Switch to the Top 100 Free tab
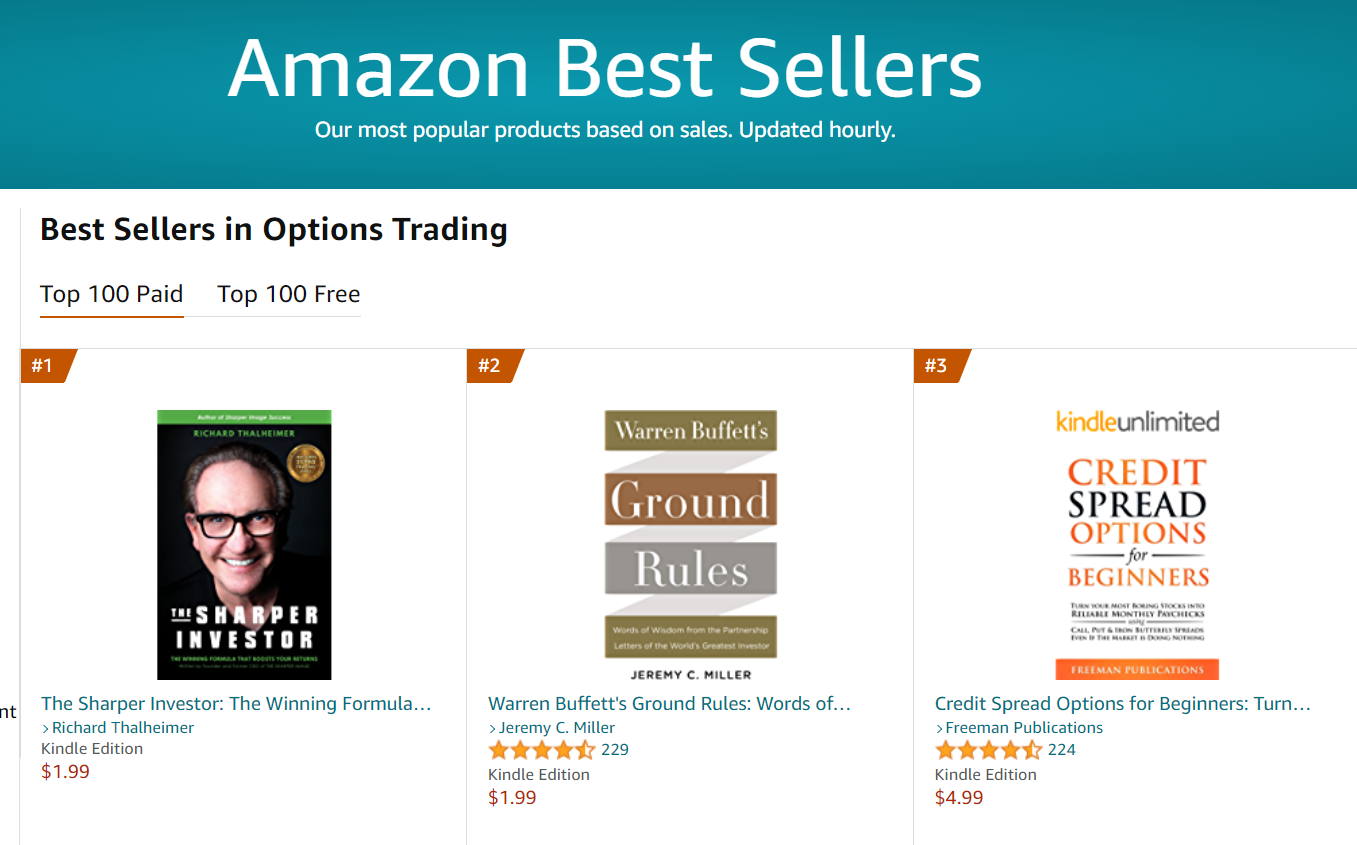The width and height of the screenshot is (1357, 845). click(x=289, y=294)
